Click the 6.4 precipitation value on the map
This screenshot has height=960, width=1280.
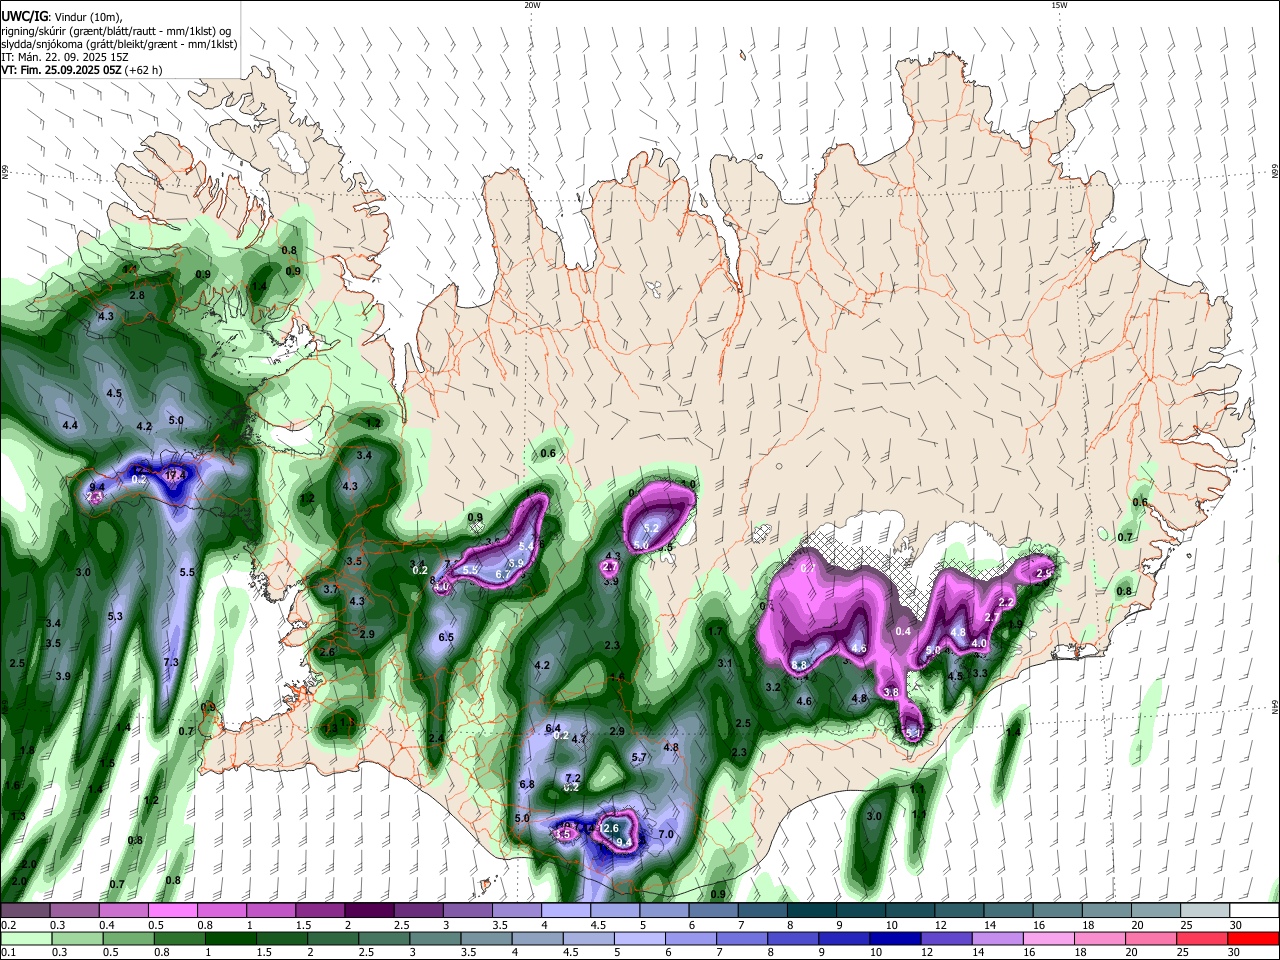tap(553, 728)
